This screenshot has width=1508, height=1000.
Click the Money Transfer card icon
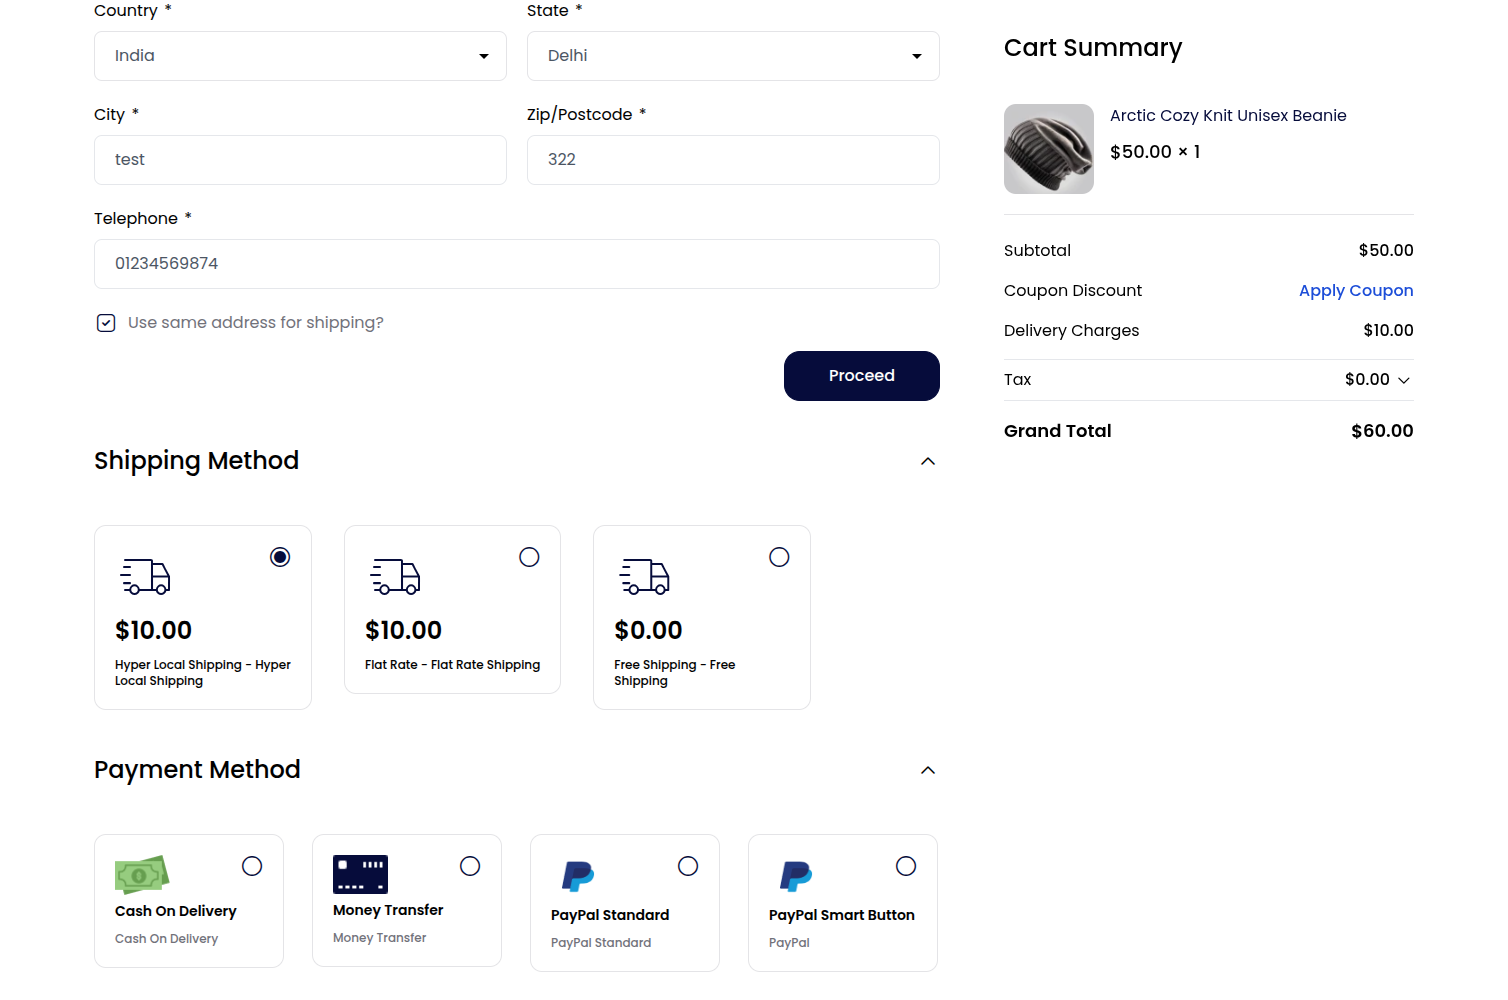(x=359, y=874)
